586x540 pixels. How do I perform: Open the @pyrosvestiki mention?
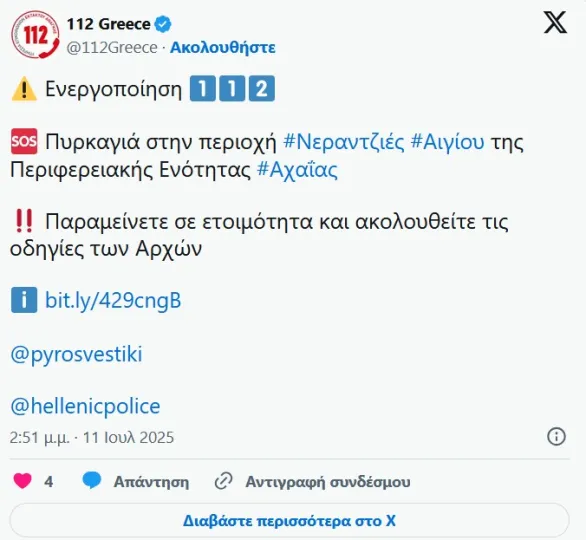(x=76, y=354)
